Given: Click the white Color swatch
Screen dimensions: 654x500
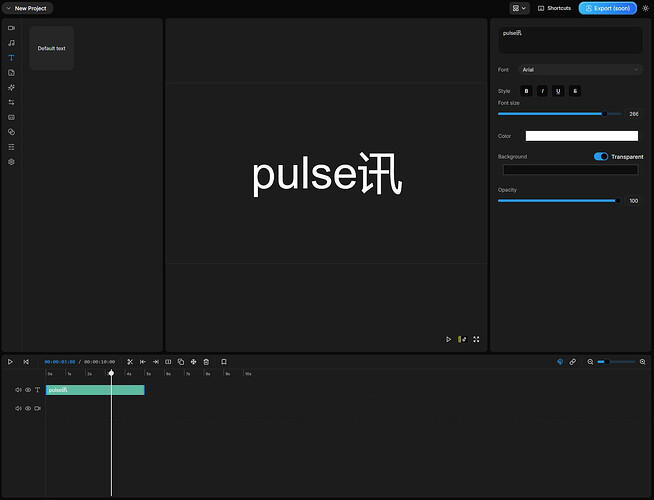Looking at the screenshot, I should (x=581, y=136).
